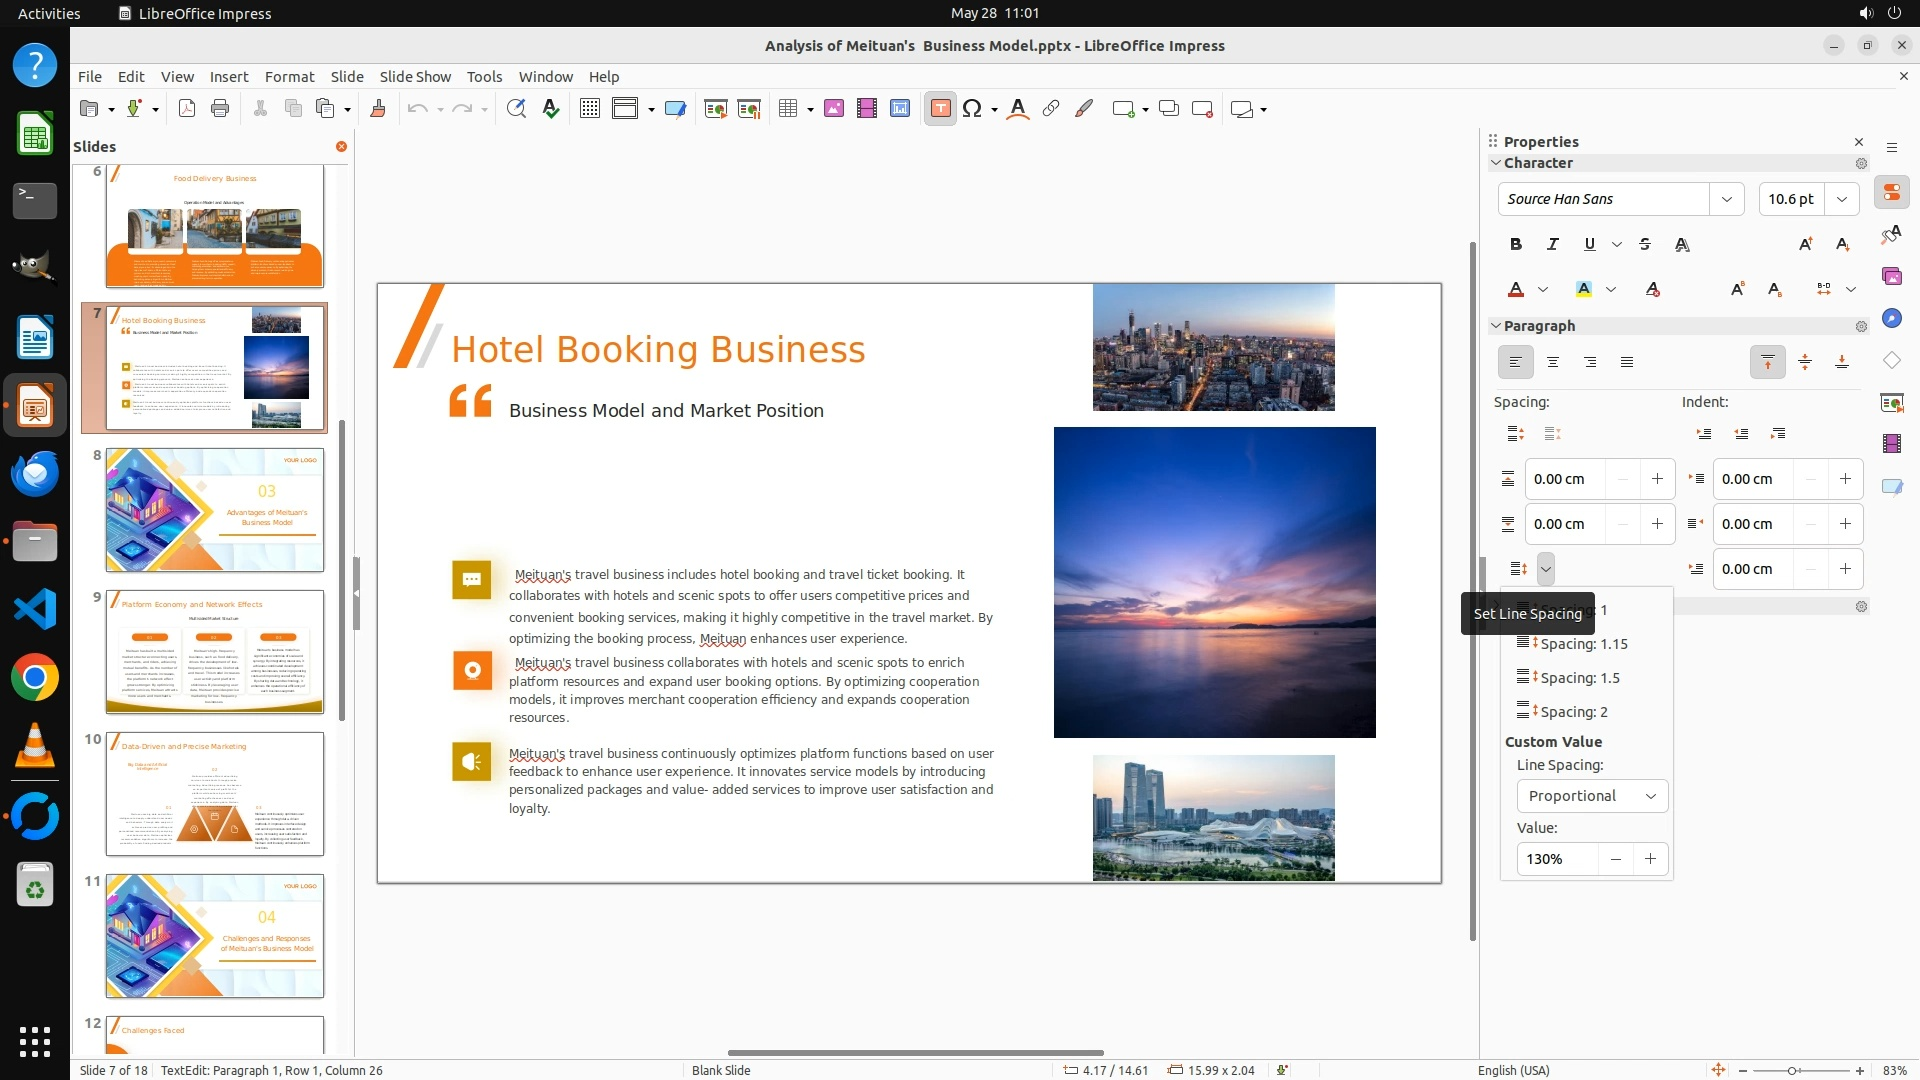Open the Format menu
The width and height of the screenshot is (1920, 1080).
(289, 77)
